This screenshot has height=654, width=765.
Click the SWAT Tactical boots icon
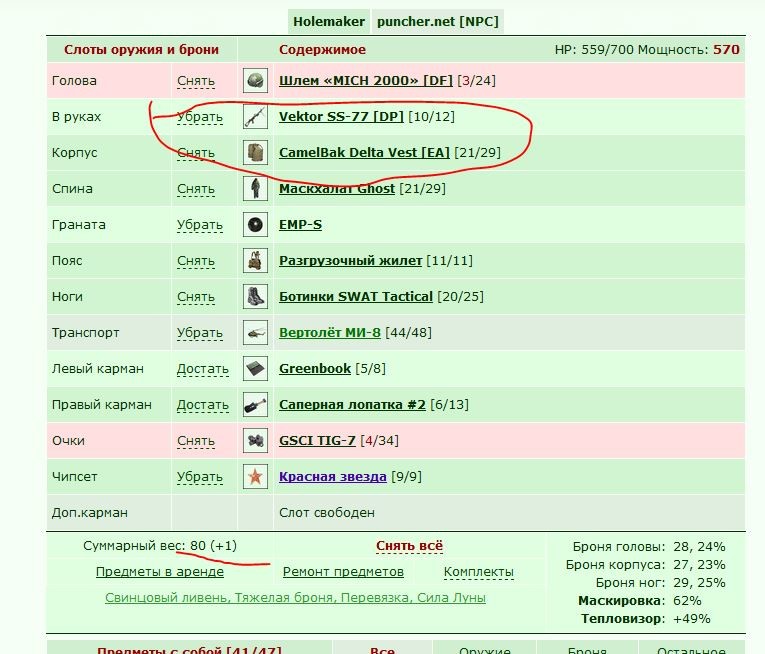tap(255, 297)
